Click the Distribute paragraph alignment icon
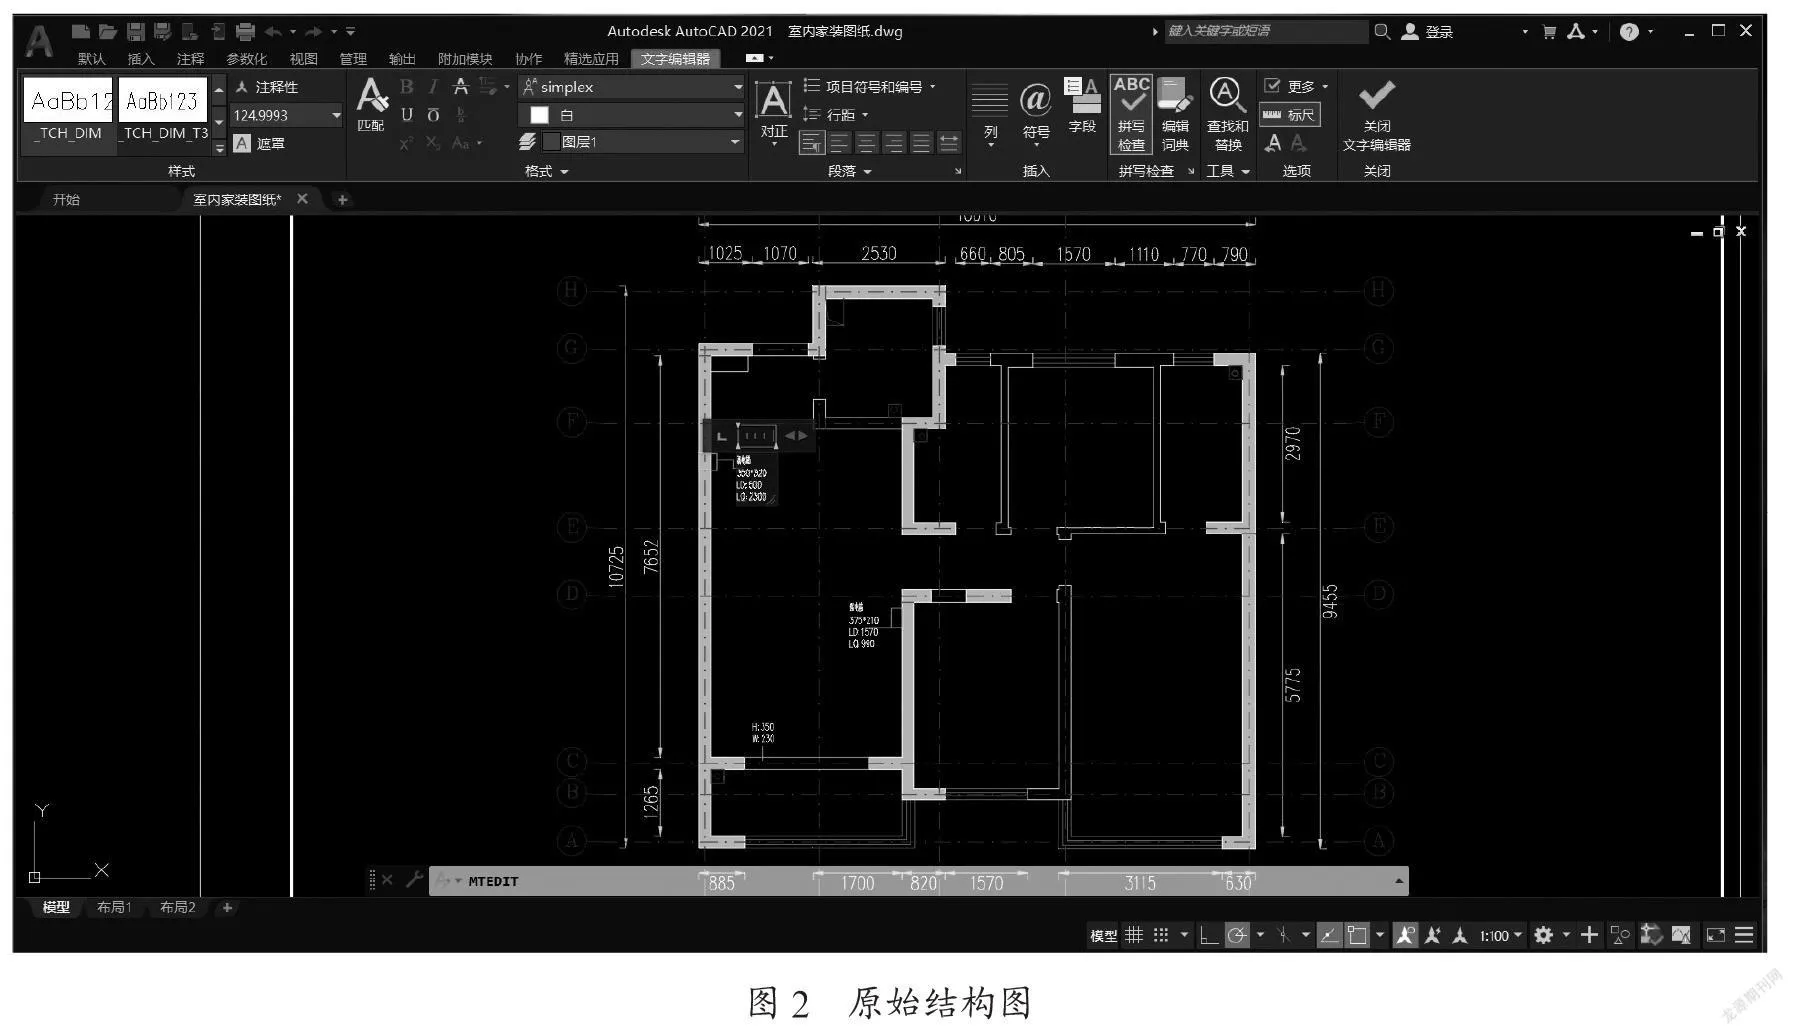The height and width of the screenshot is (1035, 1794). click(x=948, y=143)
